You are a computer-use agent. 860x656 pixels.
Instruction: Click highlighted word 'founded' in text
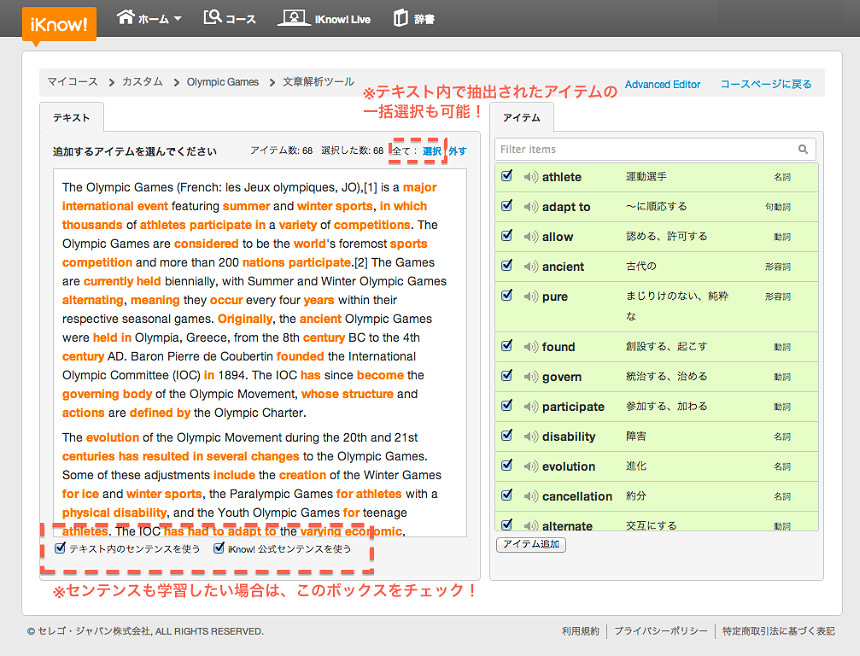[300, 357]
